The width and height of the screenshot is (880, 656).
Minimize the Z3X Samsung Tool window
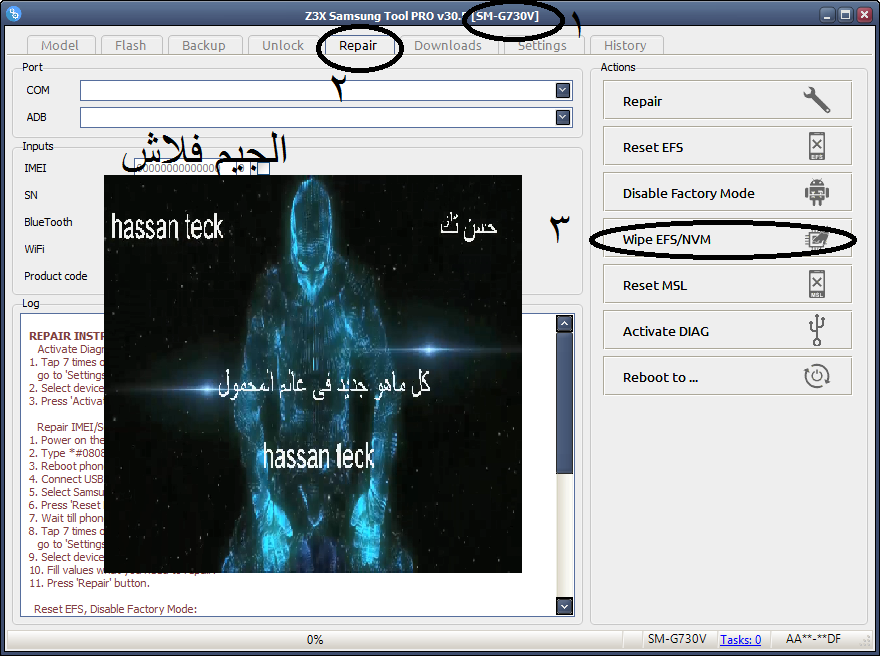[827, 15]
